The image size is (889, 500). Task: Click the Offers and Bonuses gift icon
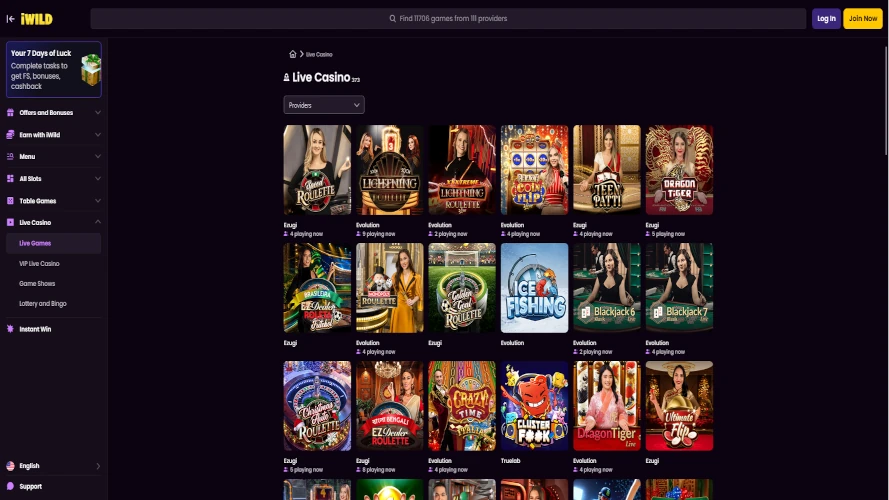click(10, 113)
